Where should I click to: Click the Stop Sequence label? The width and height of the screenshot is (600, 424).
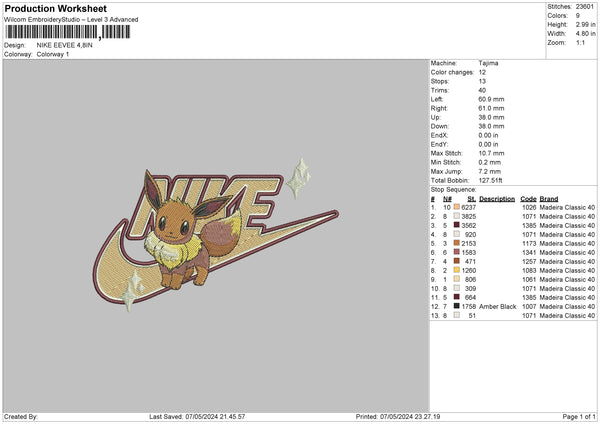[453, 190]
